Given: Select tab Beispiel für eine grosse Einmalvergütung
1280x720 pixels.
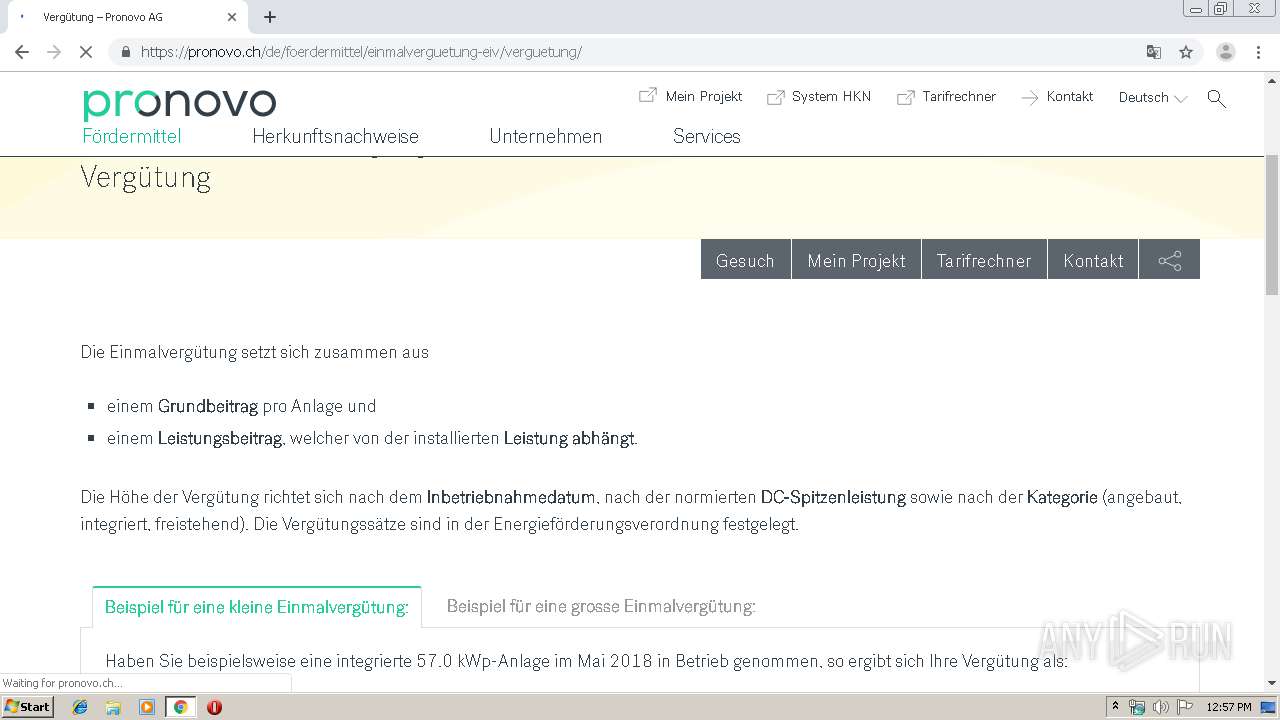Looking at the screenshot, I should (x=601, y=607).
